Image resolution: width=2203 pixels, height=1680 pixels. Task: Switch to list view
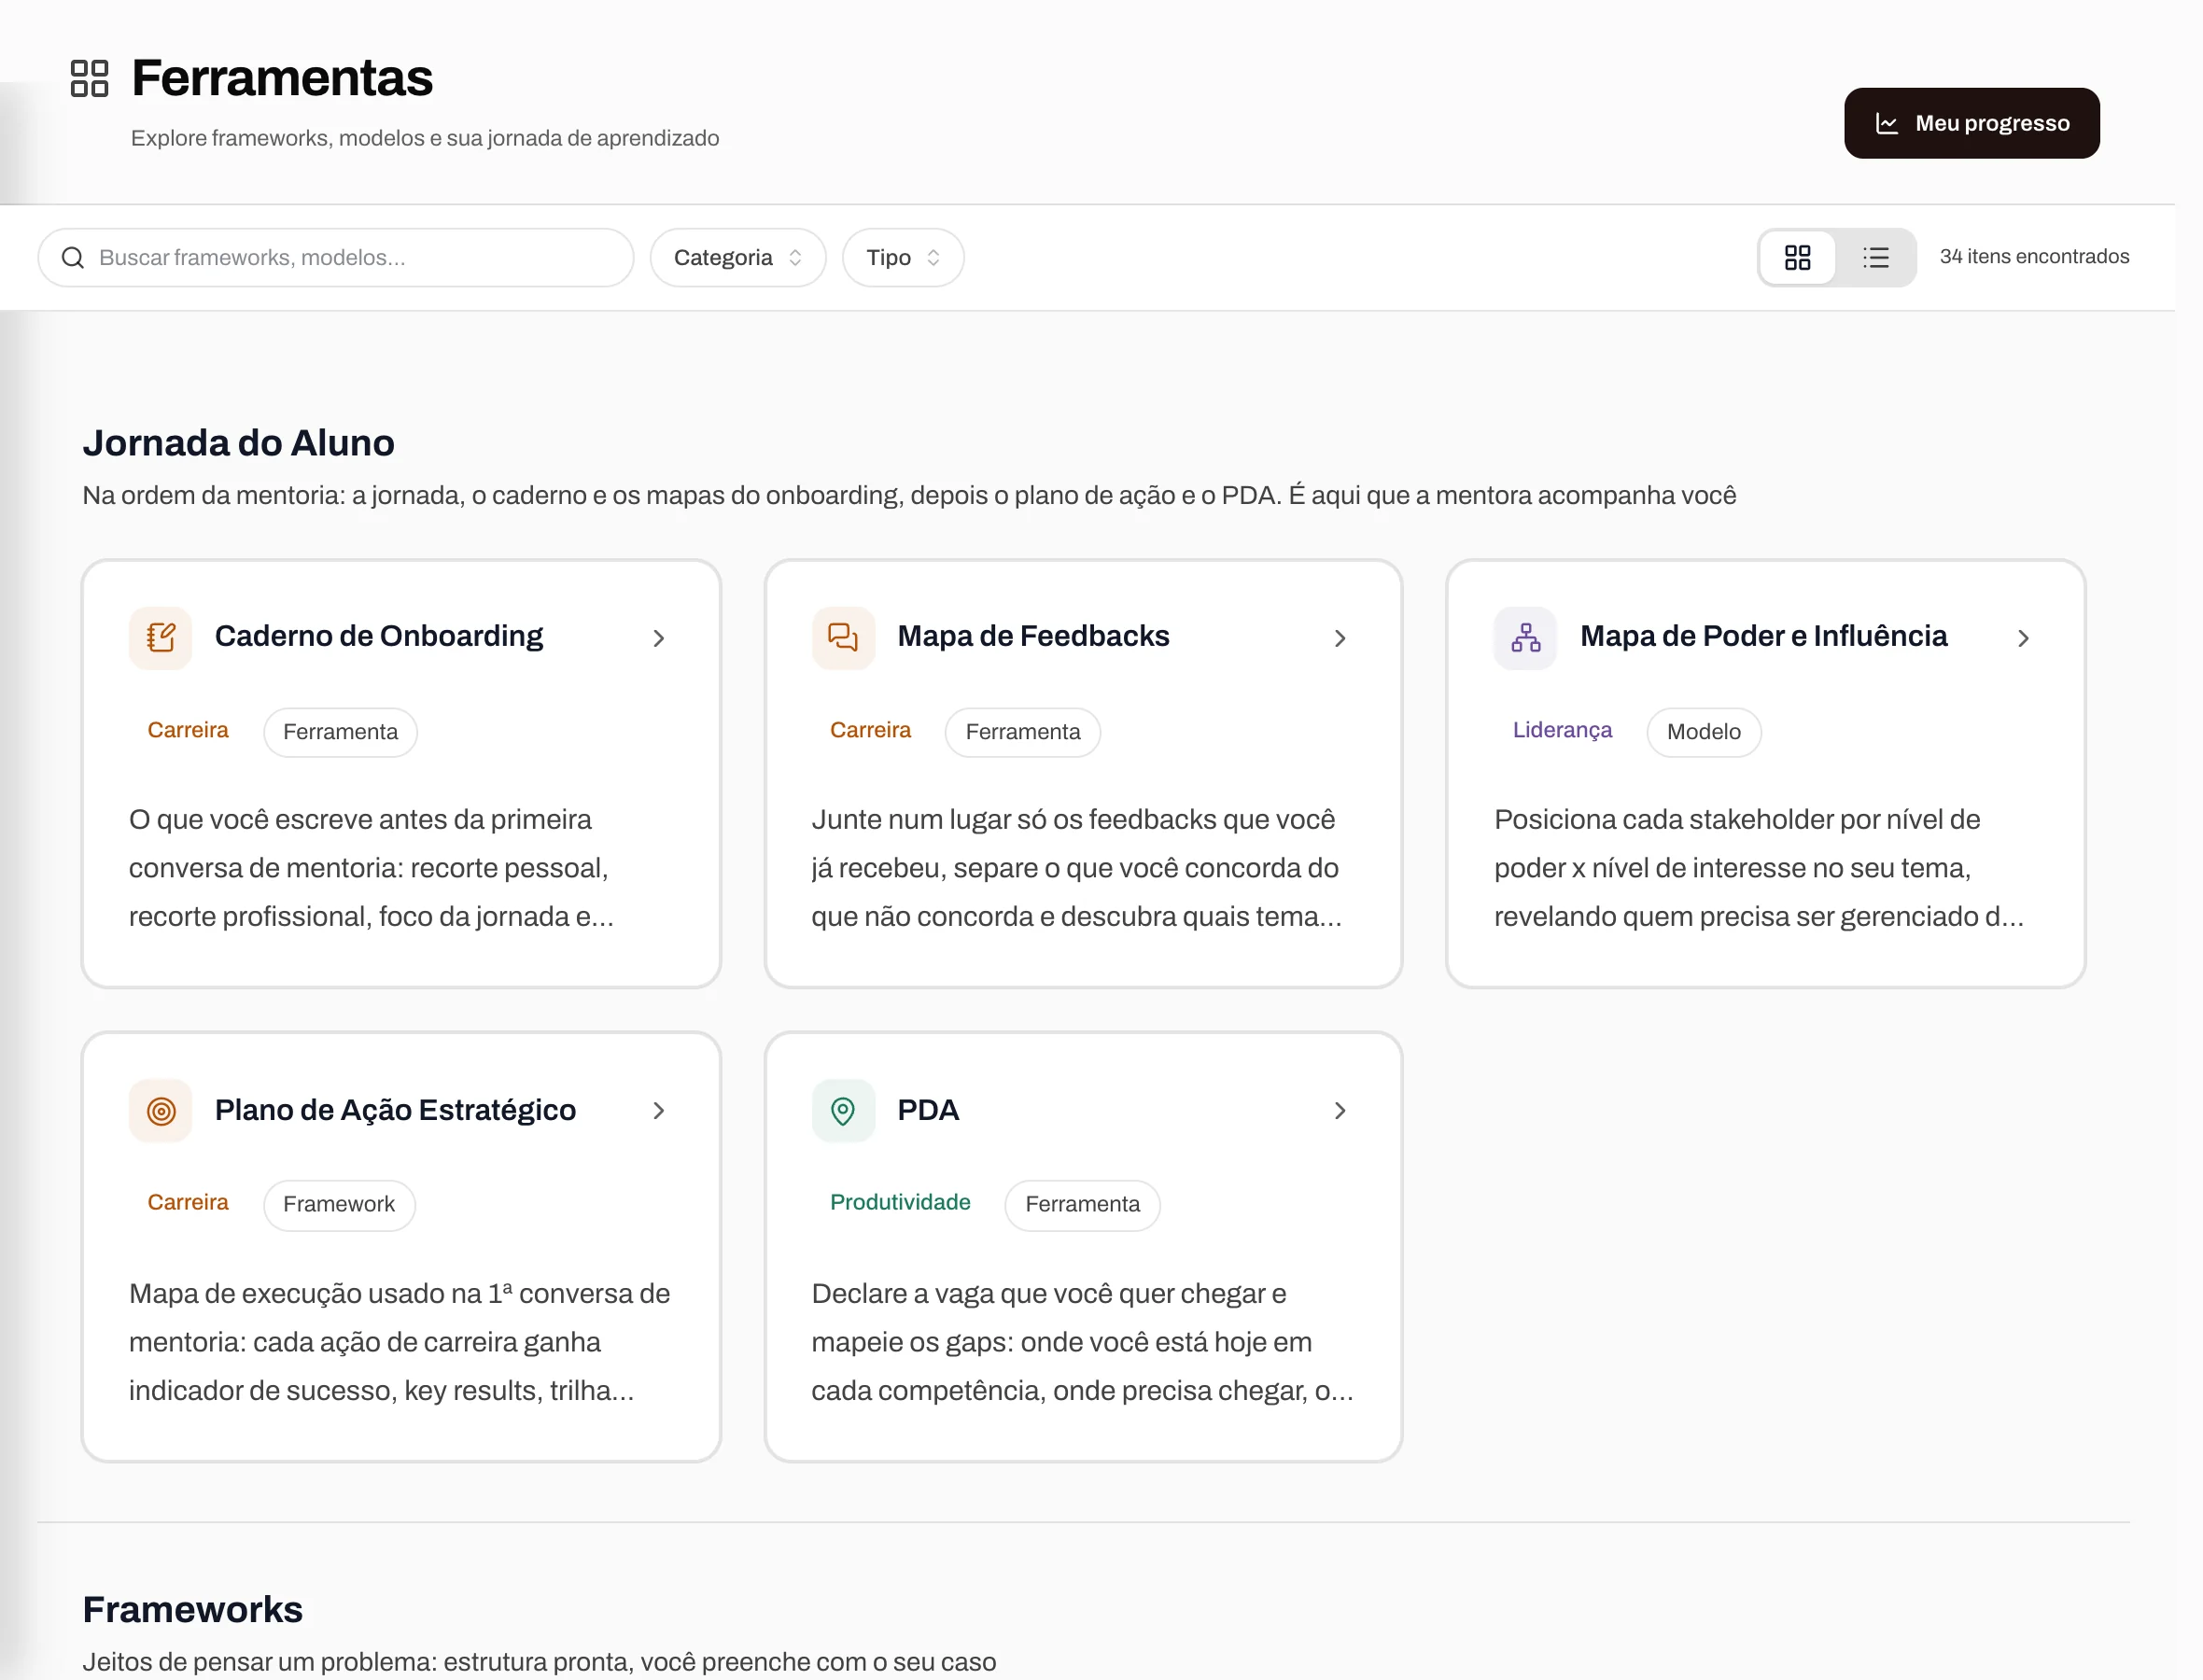tap(1875, 258)
